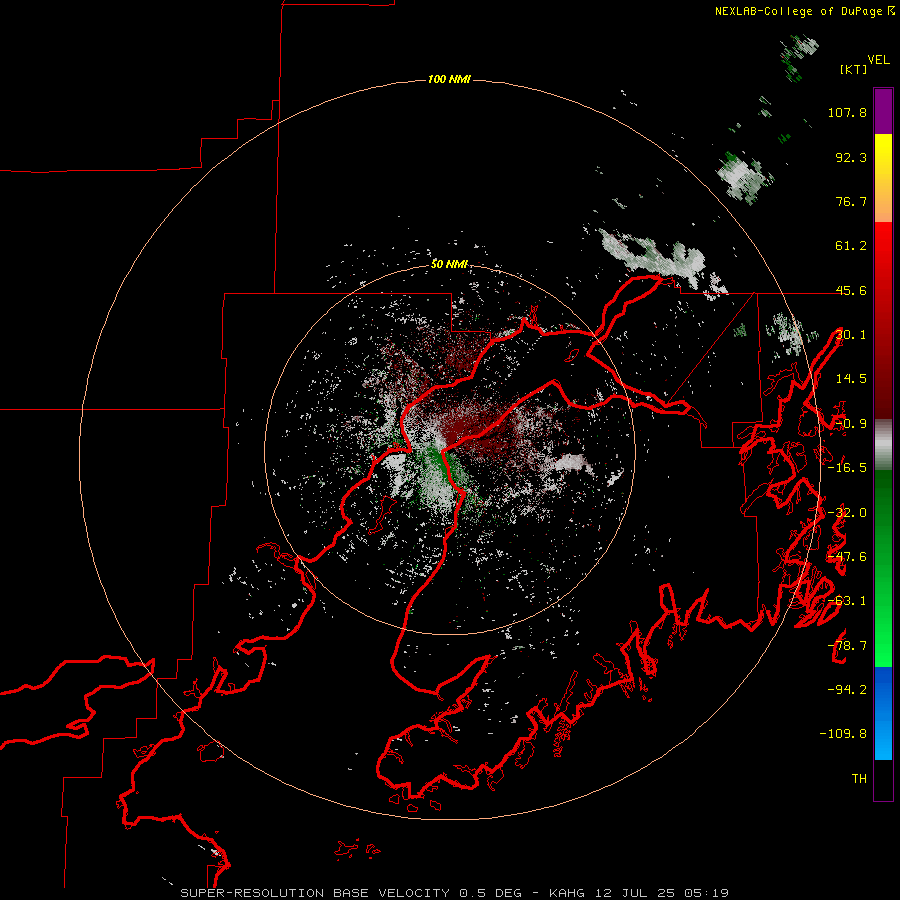
Task: Click the 76.7 legend value
Action: point(851,201)
